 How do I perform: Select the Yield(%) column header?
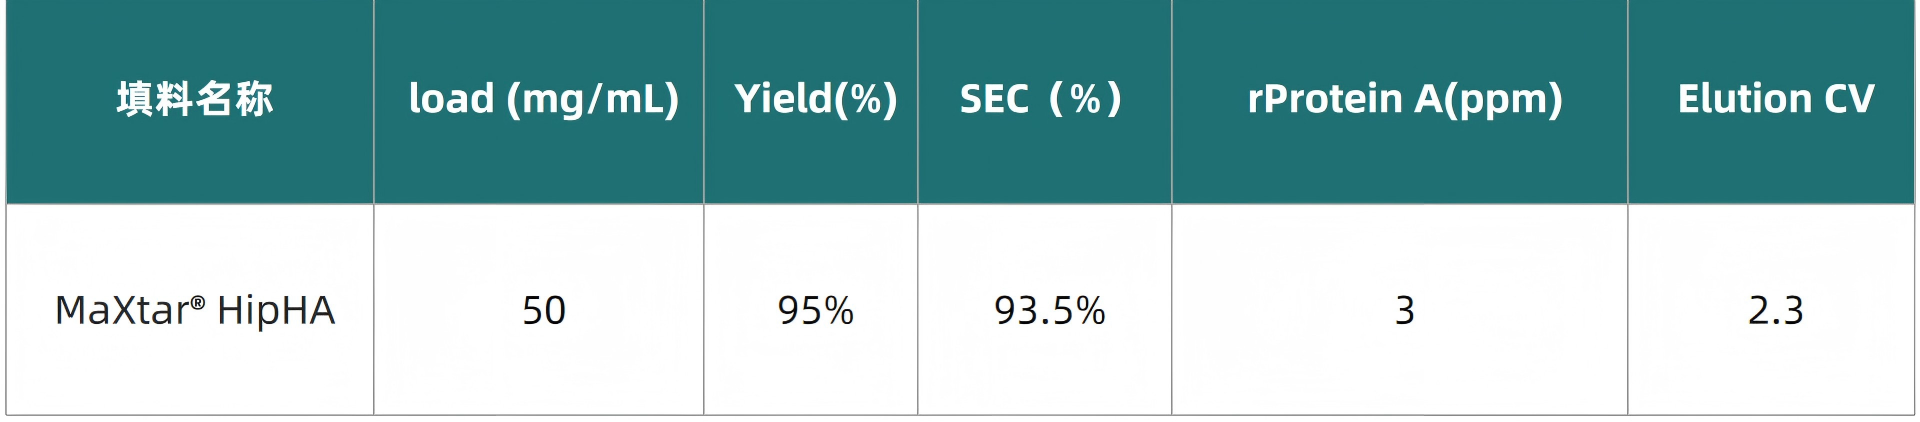pos(815,99)
